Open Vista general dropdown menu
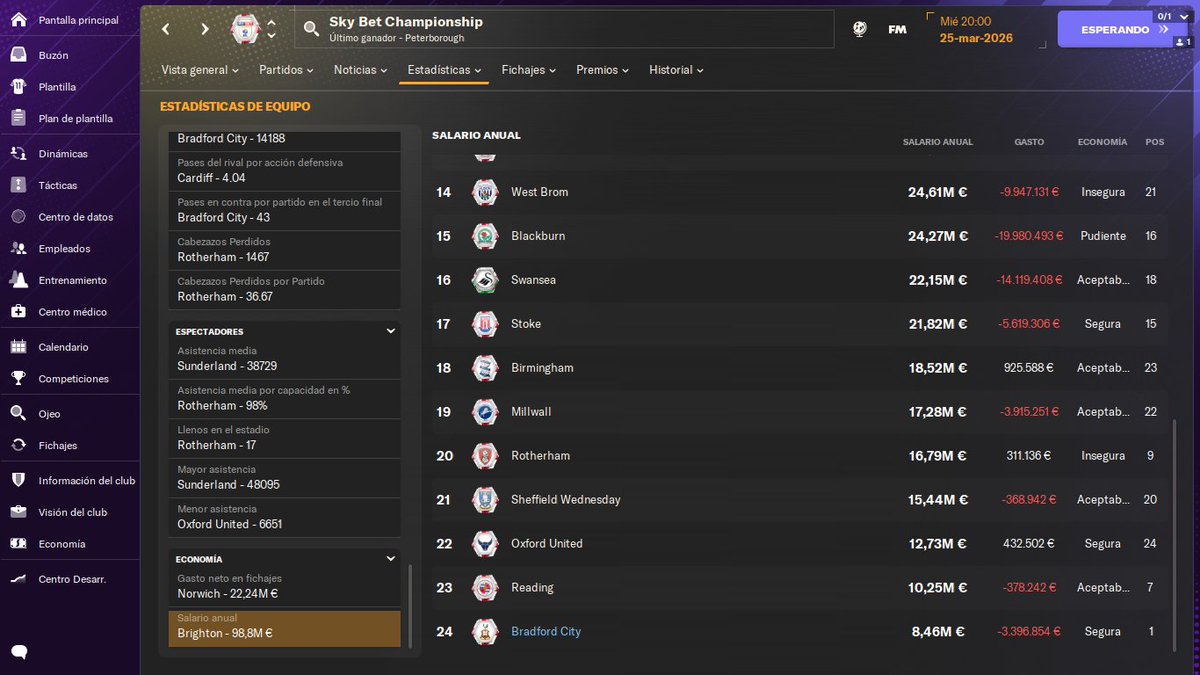Screen dimensions: 1200x675 point(200,70)
